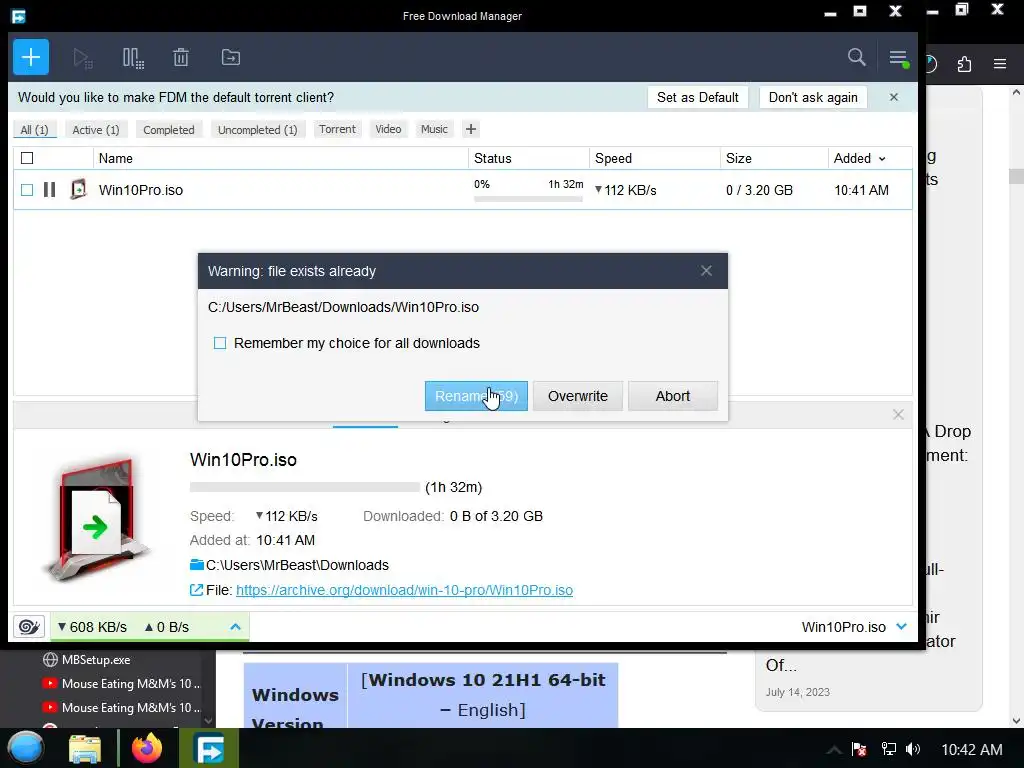
Task: Switch to Firefox from the taskbar
Action: (147, 748)
